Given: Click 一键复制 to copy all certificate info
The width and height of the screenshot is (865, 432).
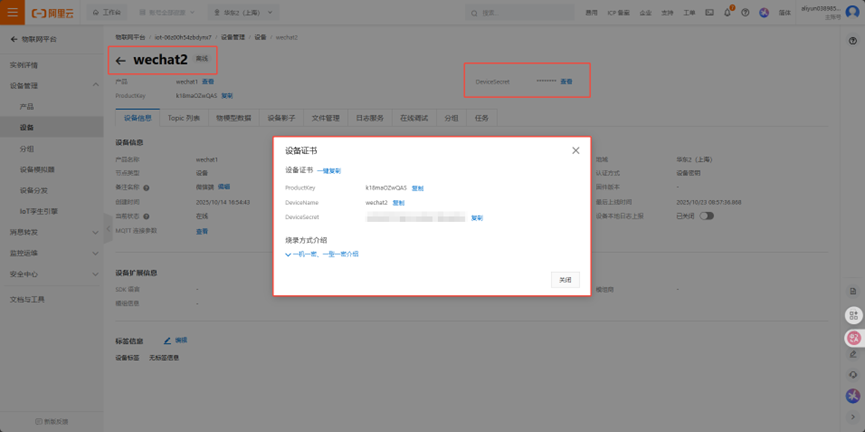Looking at the screenshot, I should coord(329,171).
